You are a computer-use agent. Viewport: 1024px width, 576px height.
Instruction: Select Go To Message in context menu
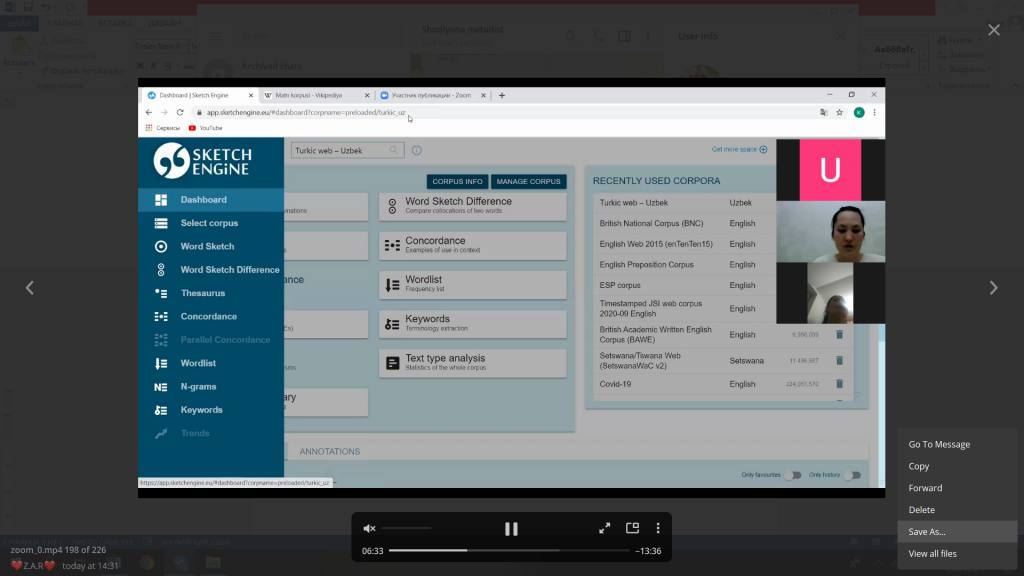[939, 444]
